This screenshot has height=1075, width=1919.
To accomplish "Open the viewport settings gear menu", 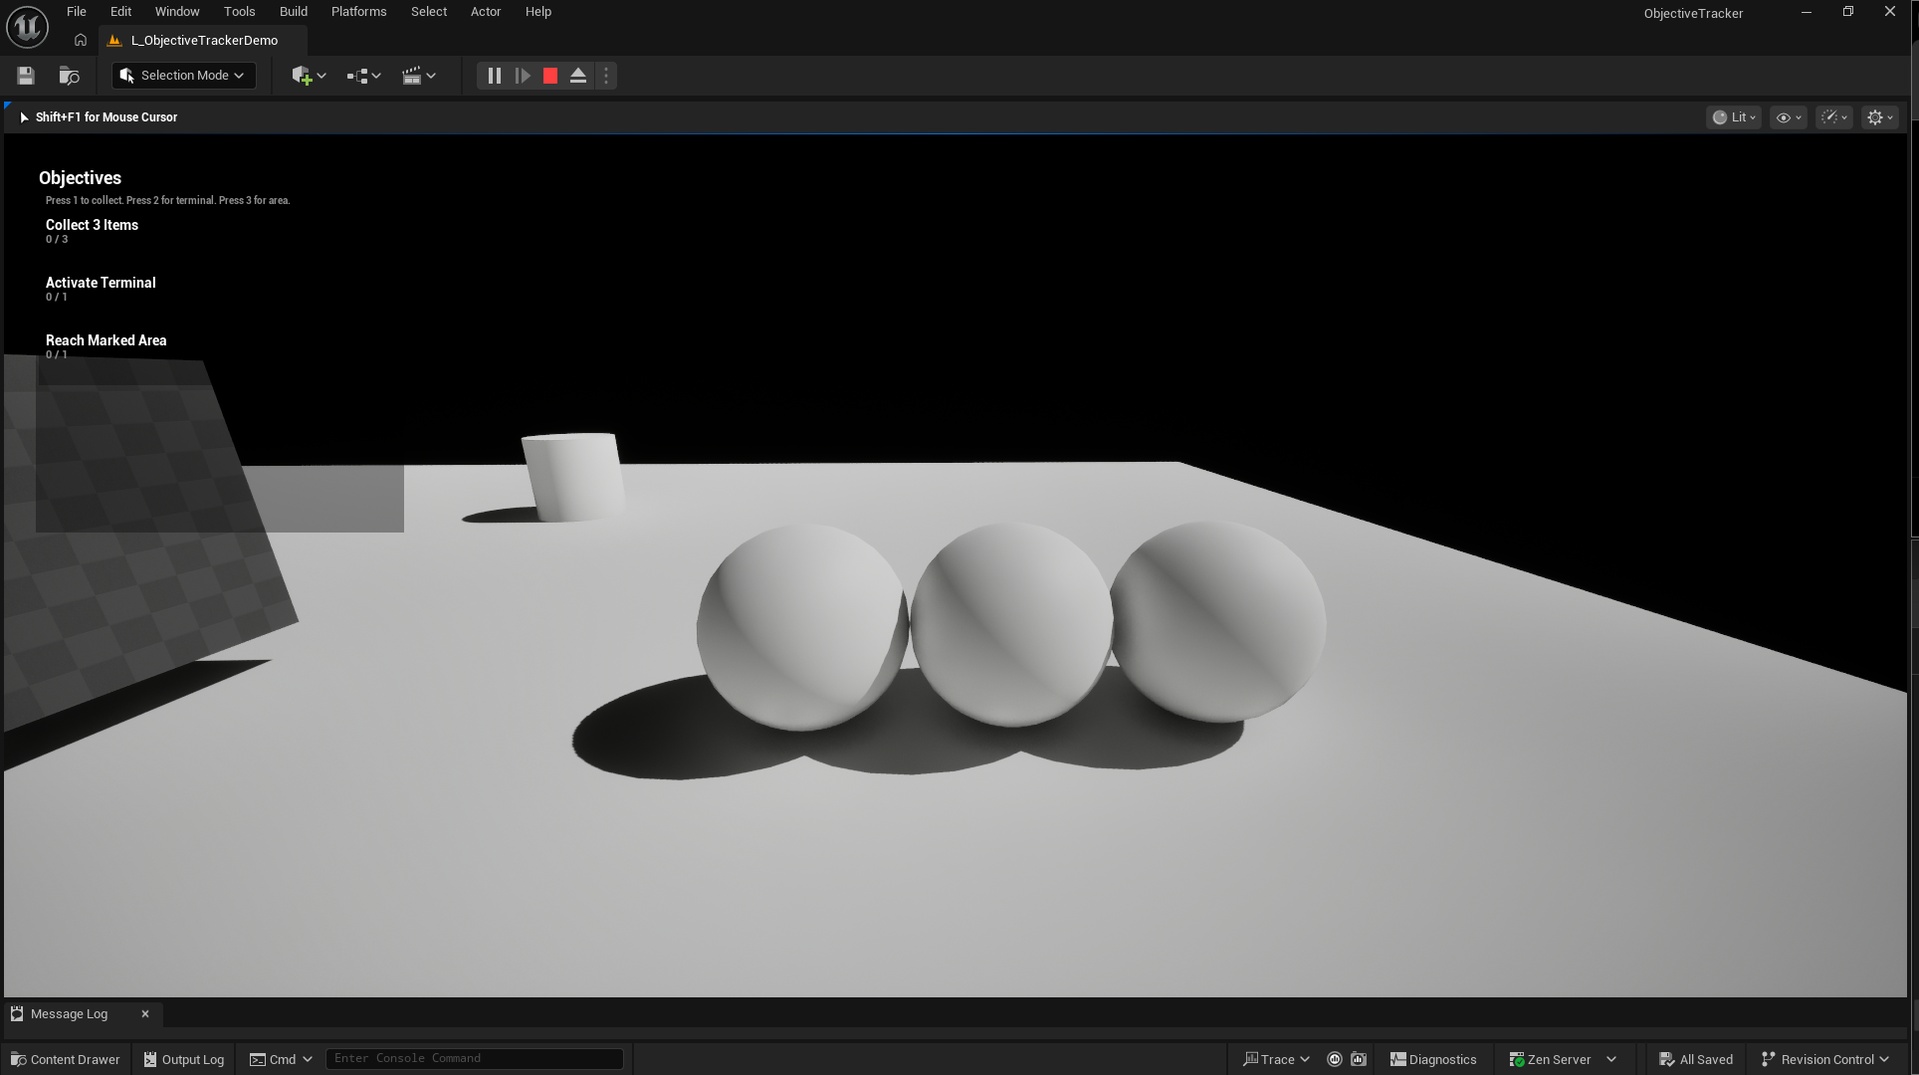I will pos(1880,117).
